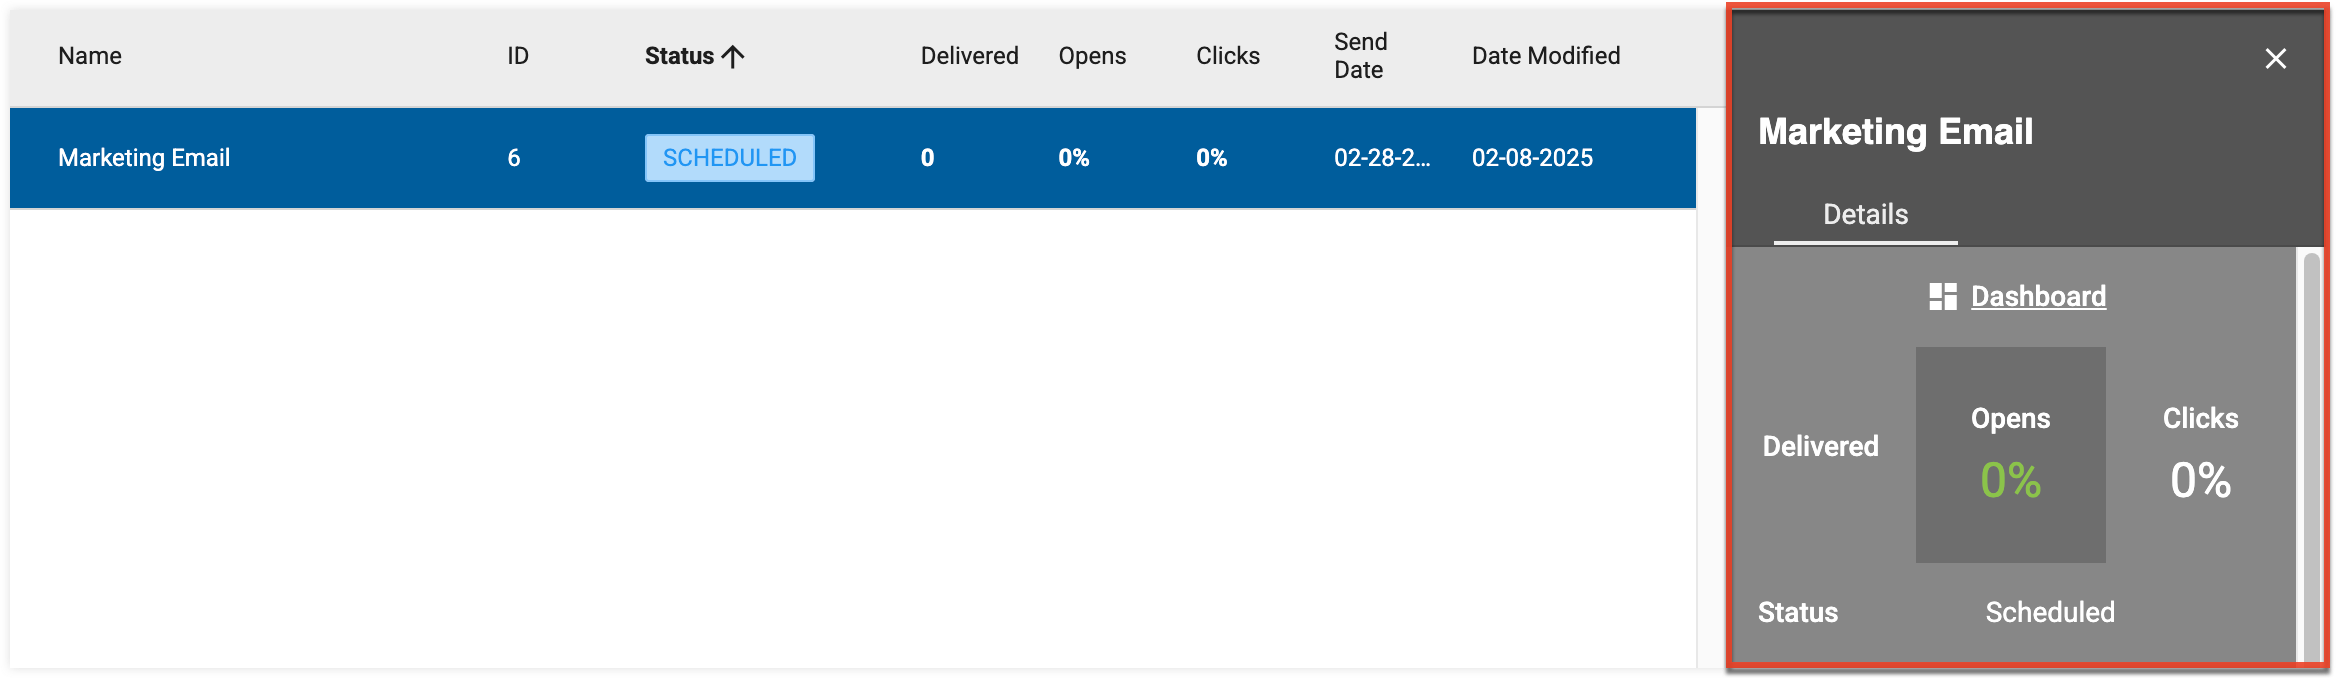The image size is (2336, 678).
Task: Click the Delivered column header
Action: pos(969,56)
